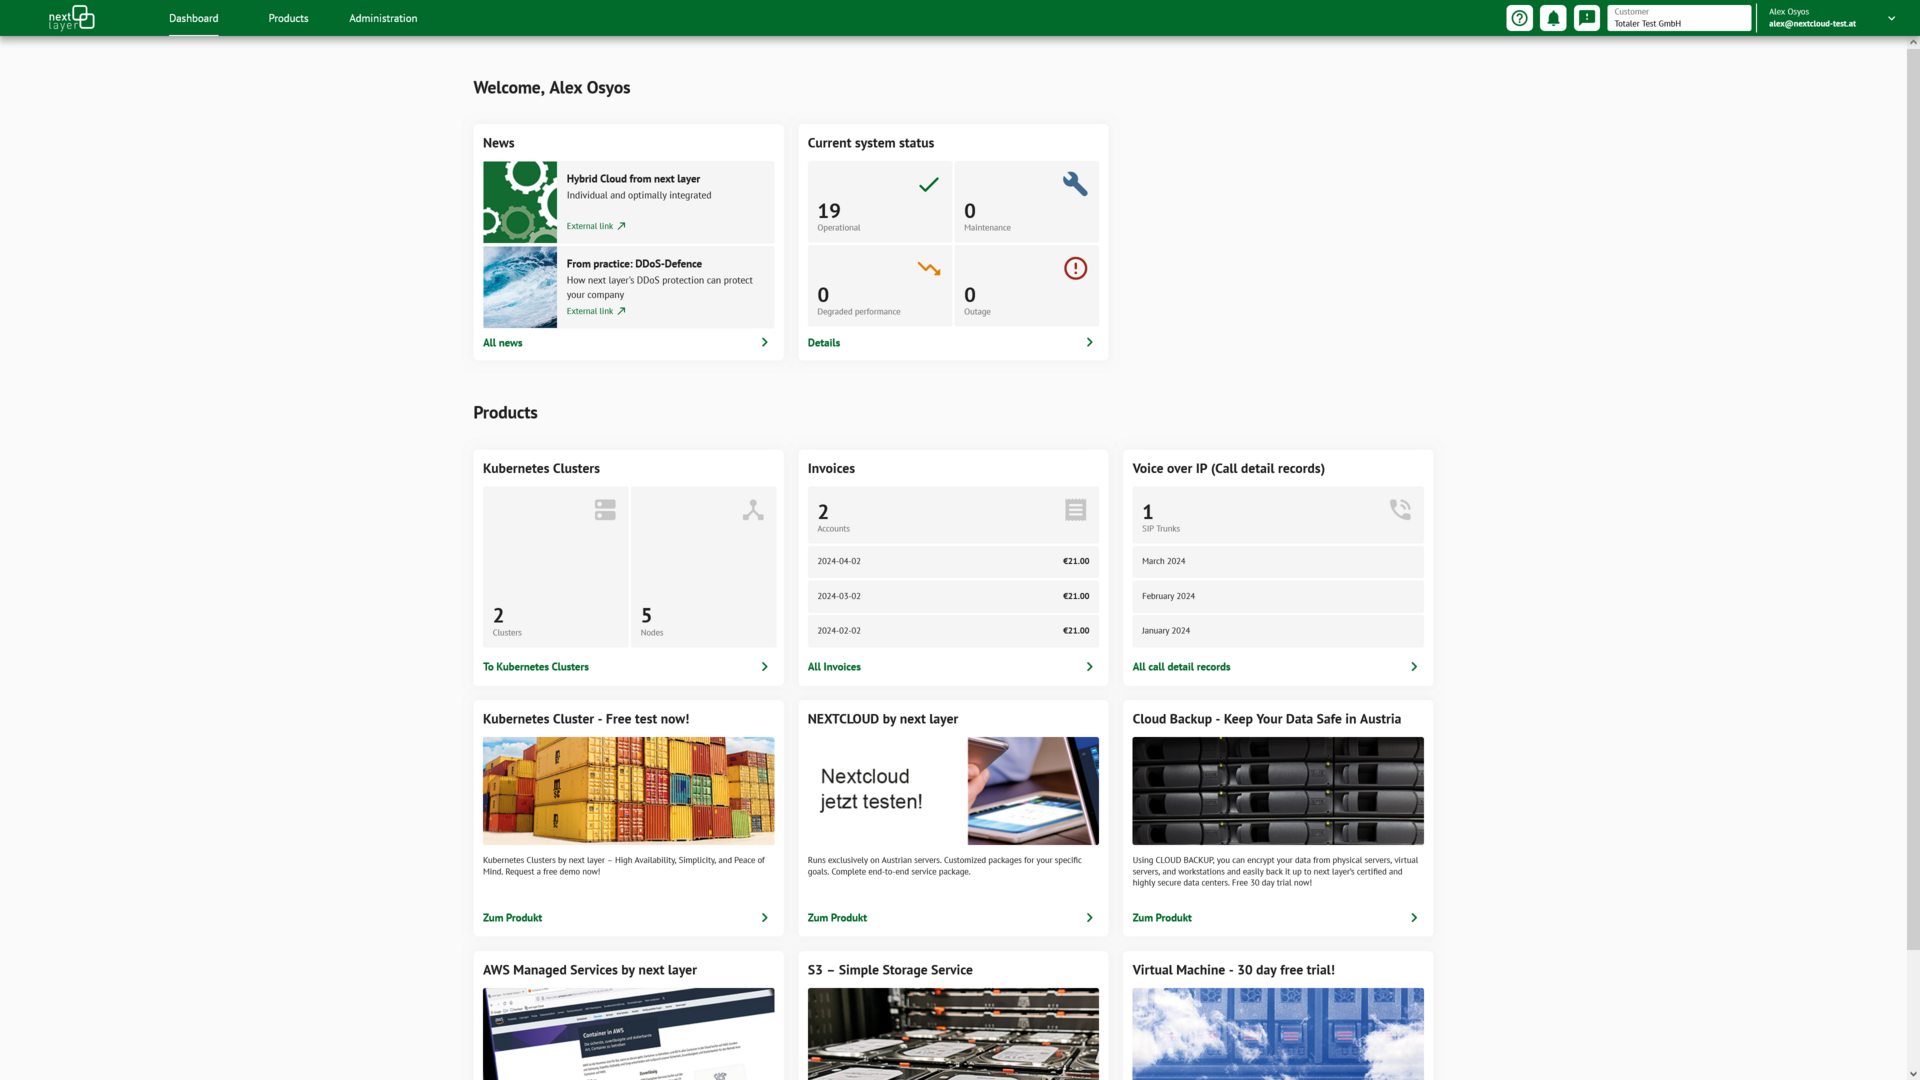Click the page vertical scrollbar

coord(1912,500)
